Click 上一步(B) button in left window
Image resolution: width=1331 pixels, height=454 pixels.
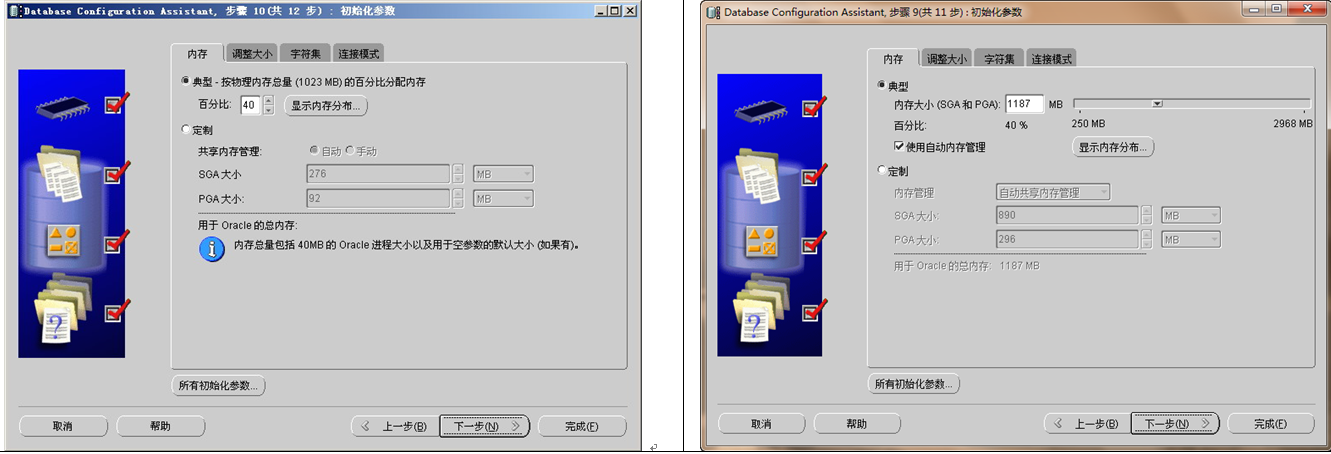point(393,426)
